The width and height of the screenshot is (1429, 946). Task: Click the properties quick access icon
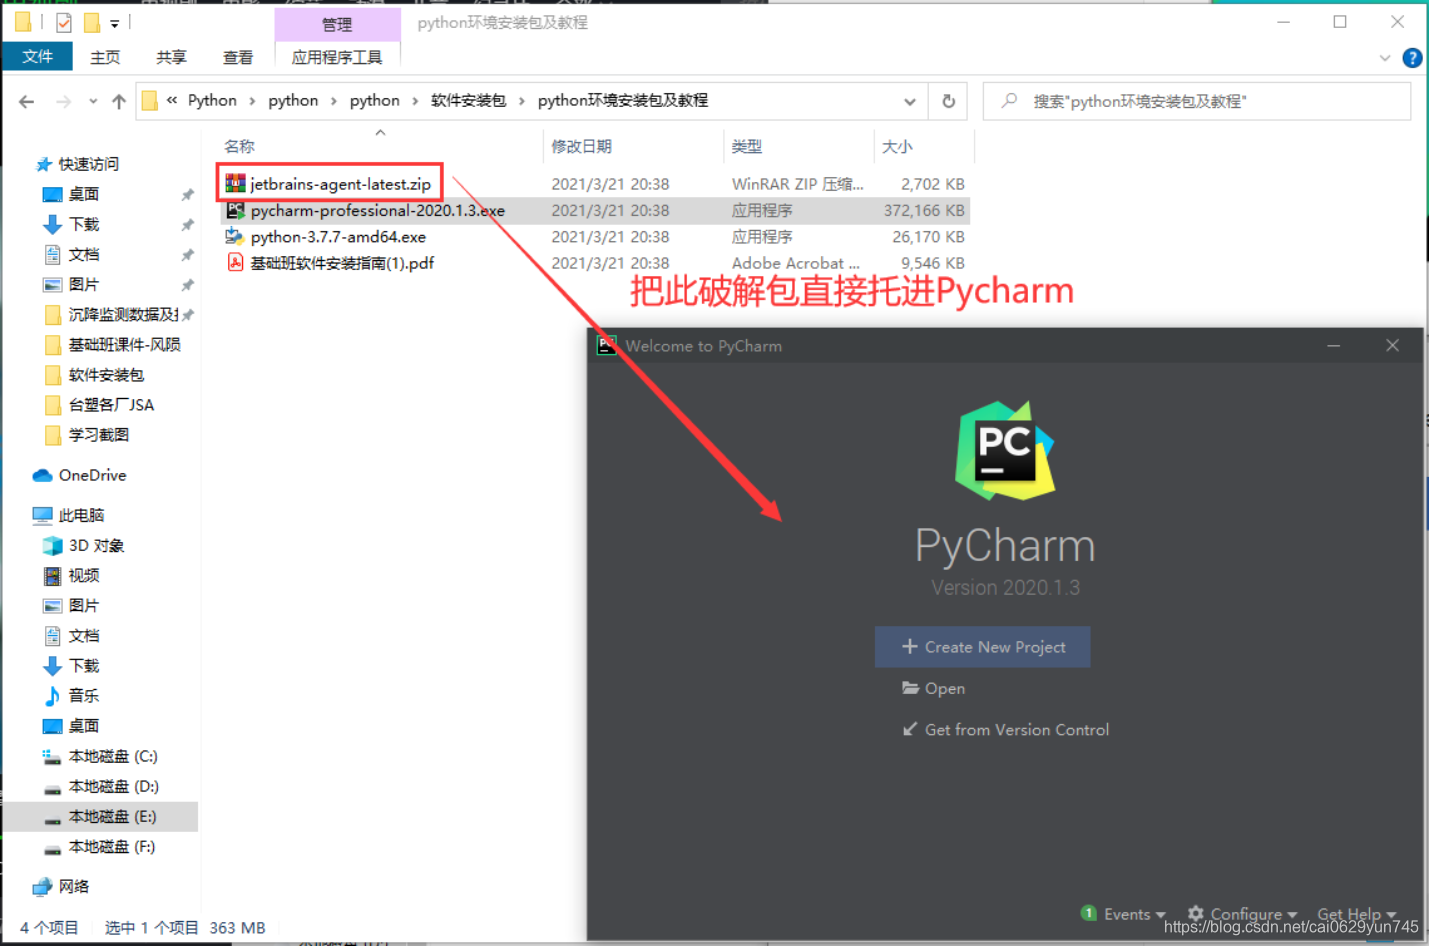[x=64, y=23]
